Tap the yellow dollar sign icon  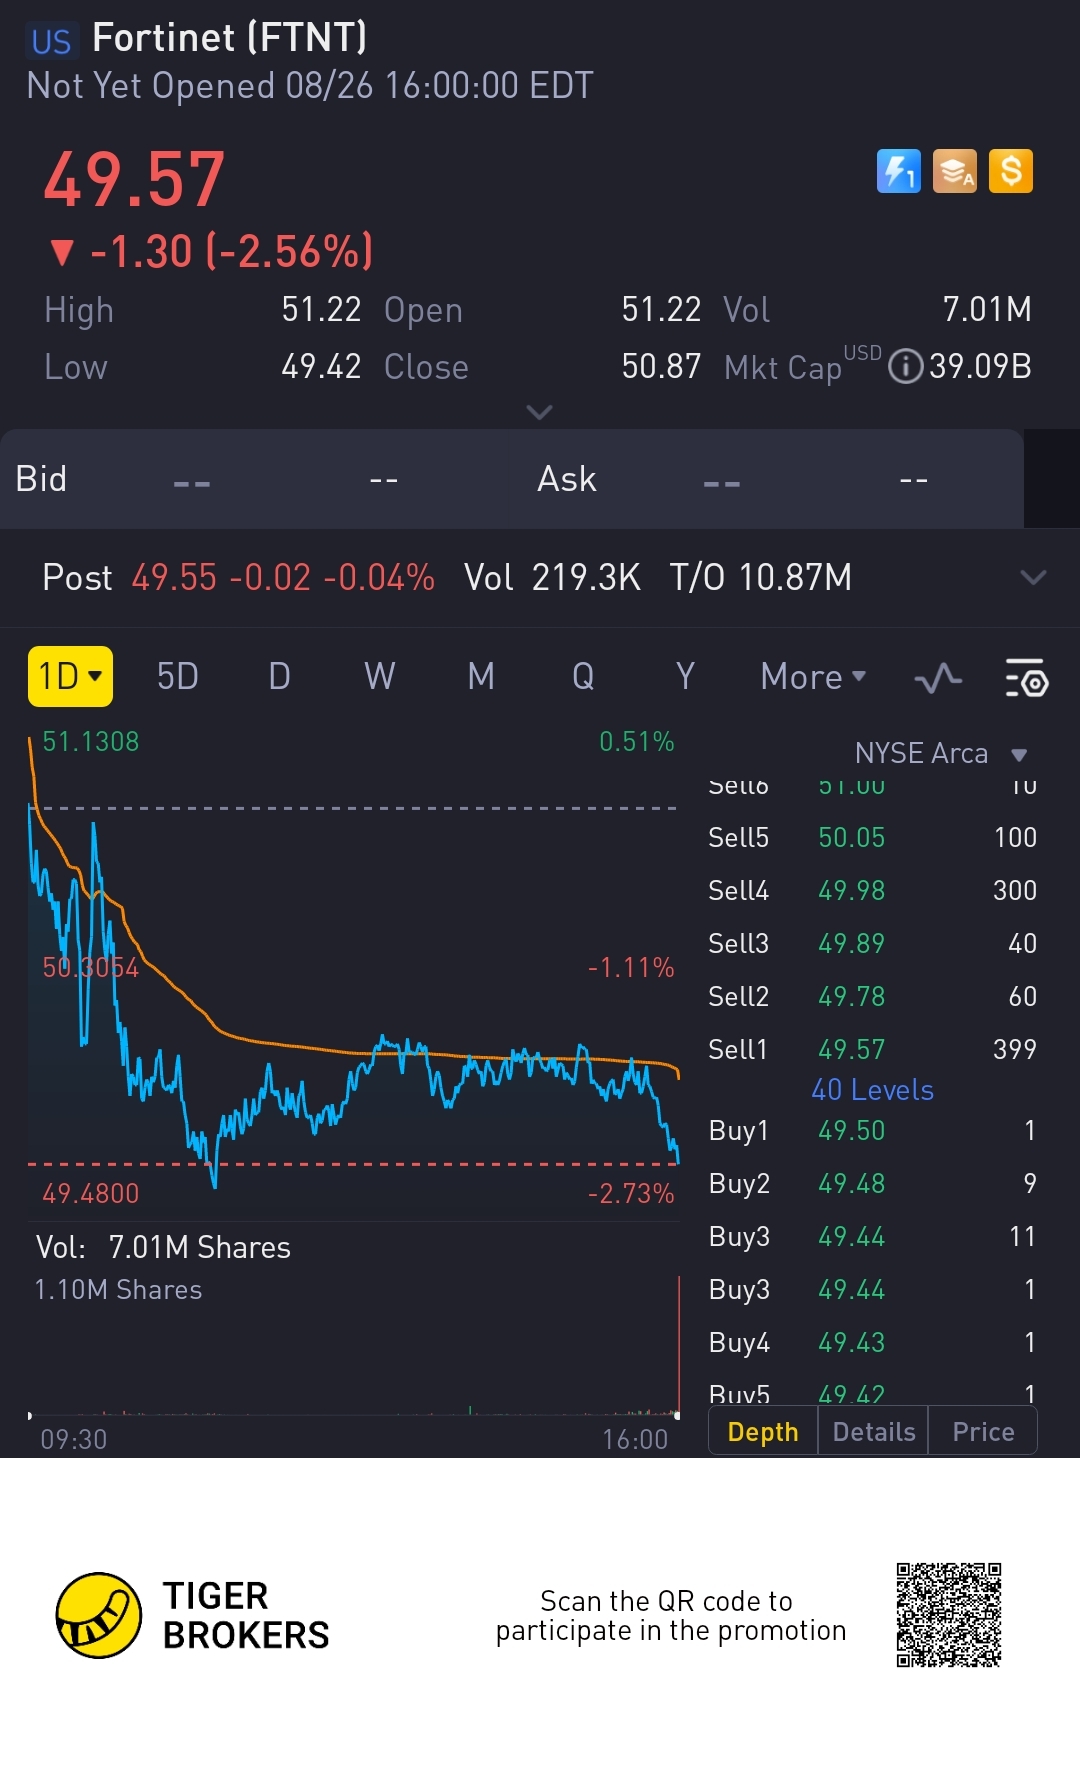1010,171
